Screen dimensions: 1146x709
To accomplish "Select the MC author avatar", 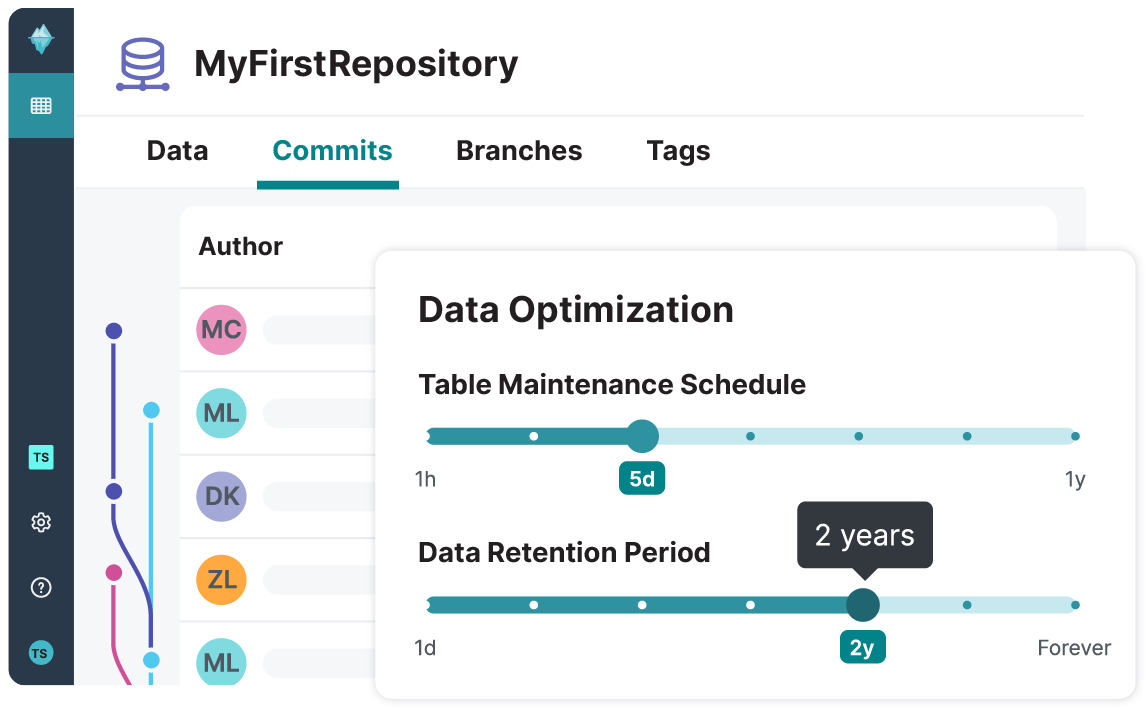I will (x=221, y=330).
